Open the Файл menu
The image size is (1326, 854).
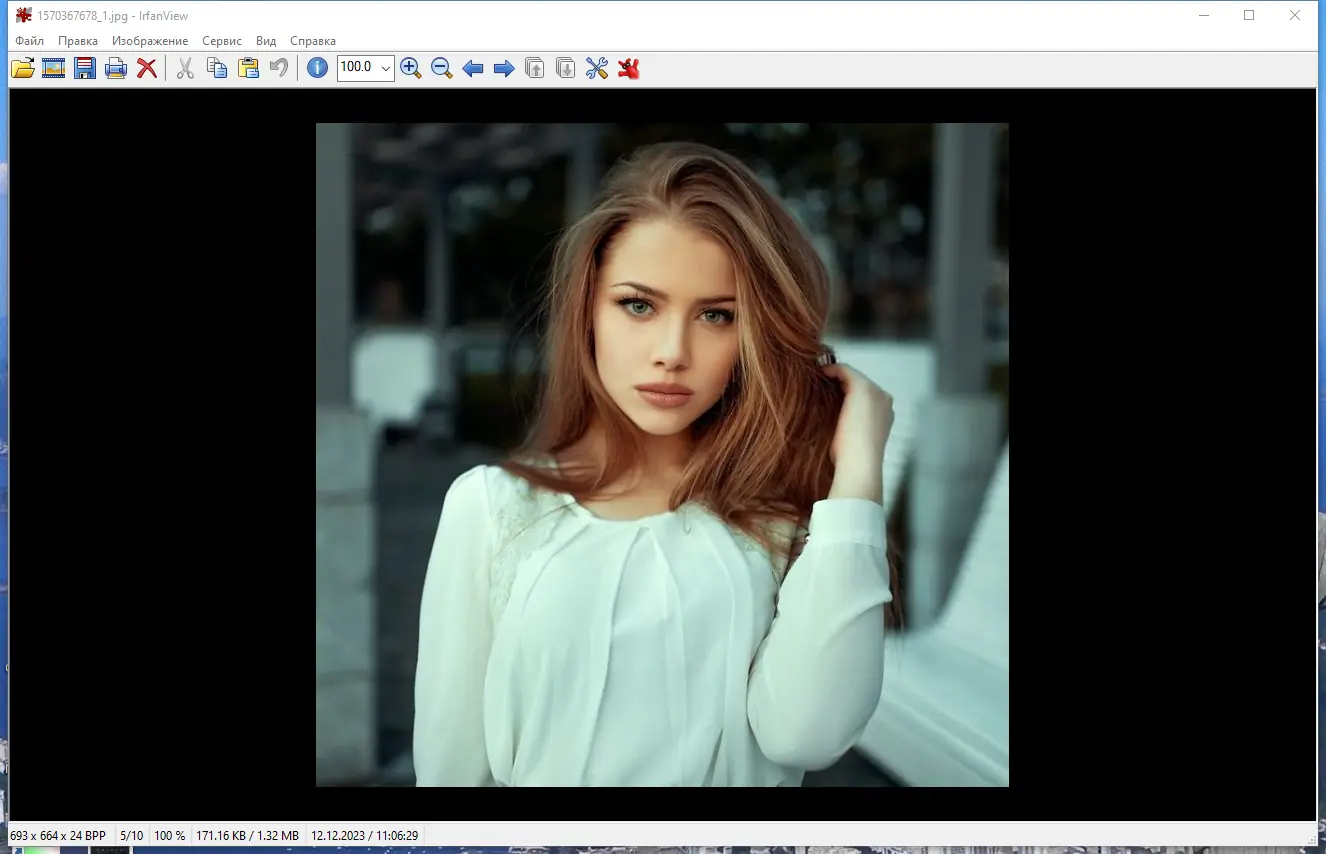click(29, 41)
